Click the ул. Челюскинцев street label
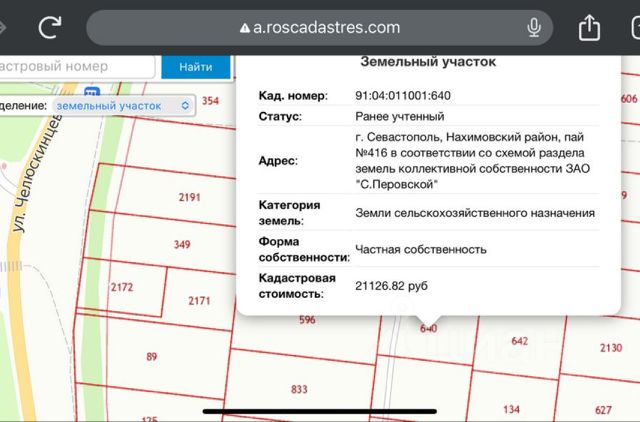Image resolution: width=640 pixels, height=422 pixels. click(x=37, y=173)
